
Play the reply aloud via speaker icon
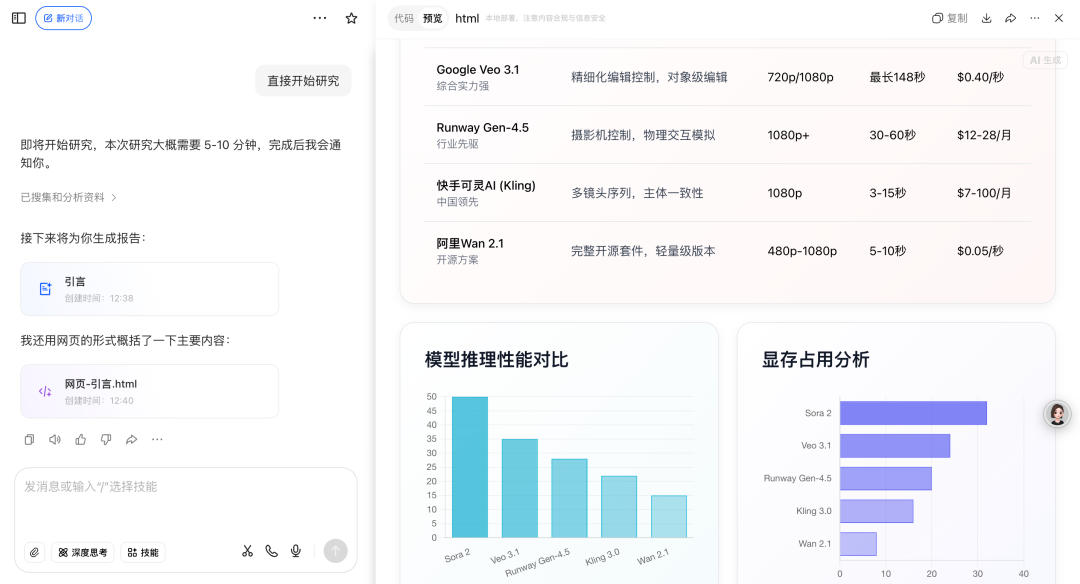click(55, 439)
